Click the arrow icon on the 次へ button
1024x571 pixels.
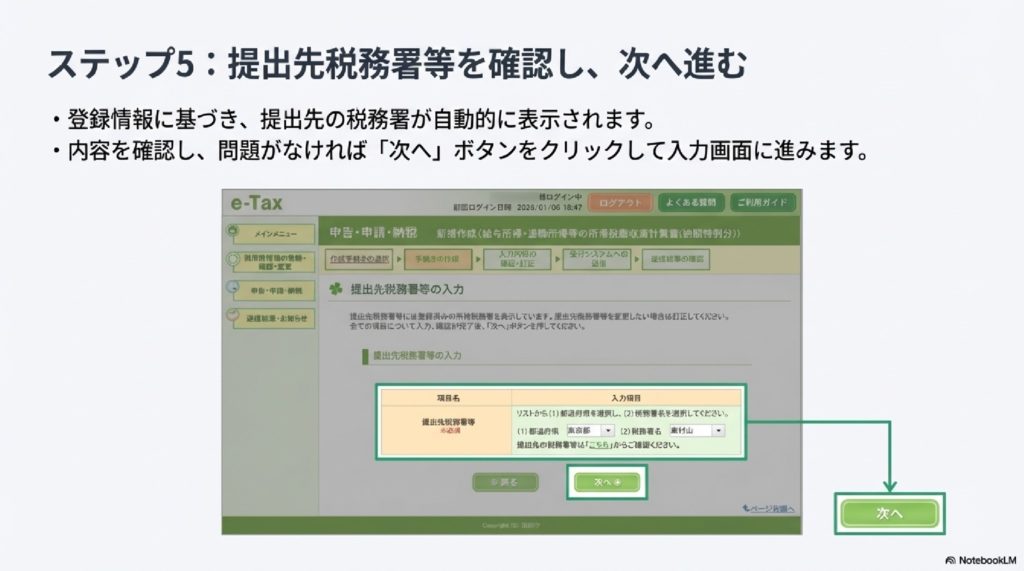pyautogui.click(x=618, y=482)
